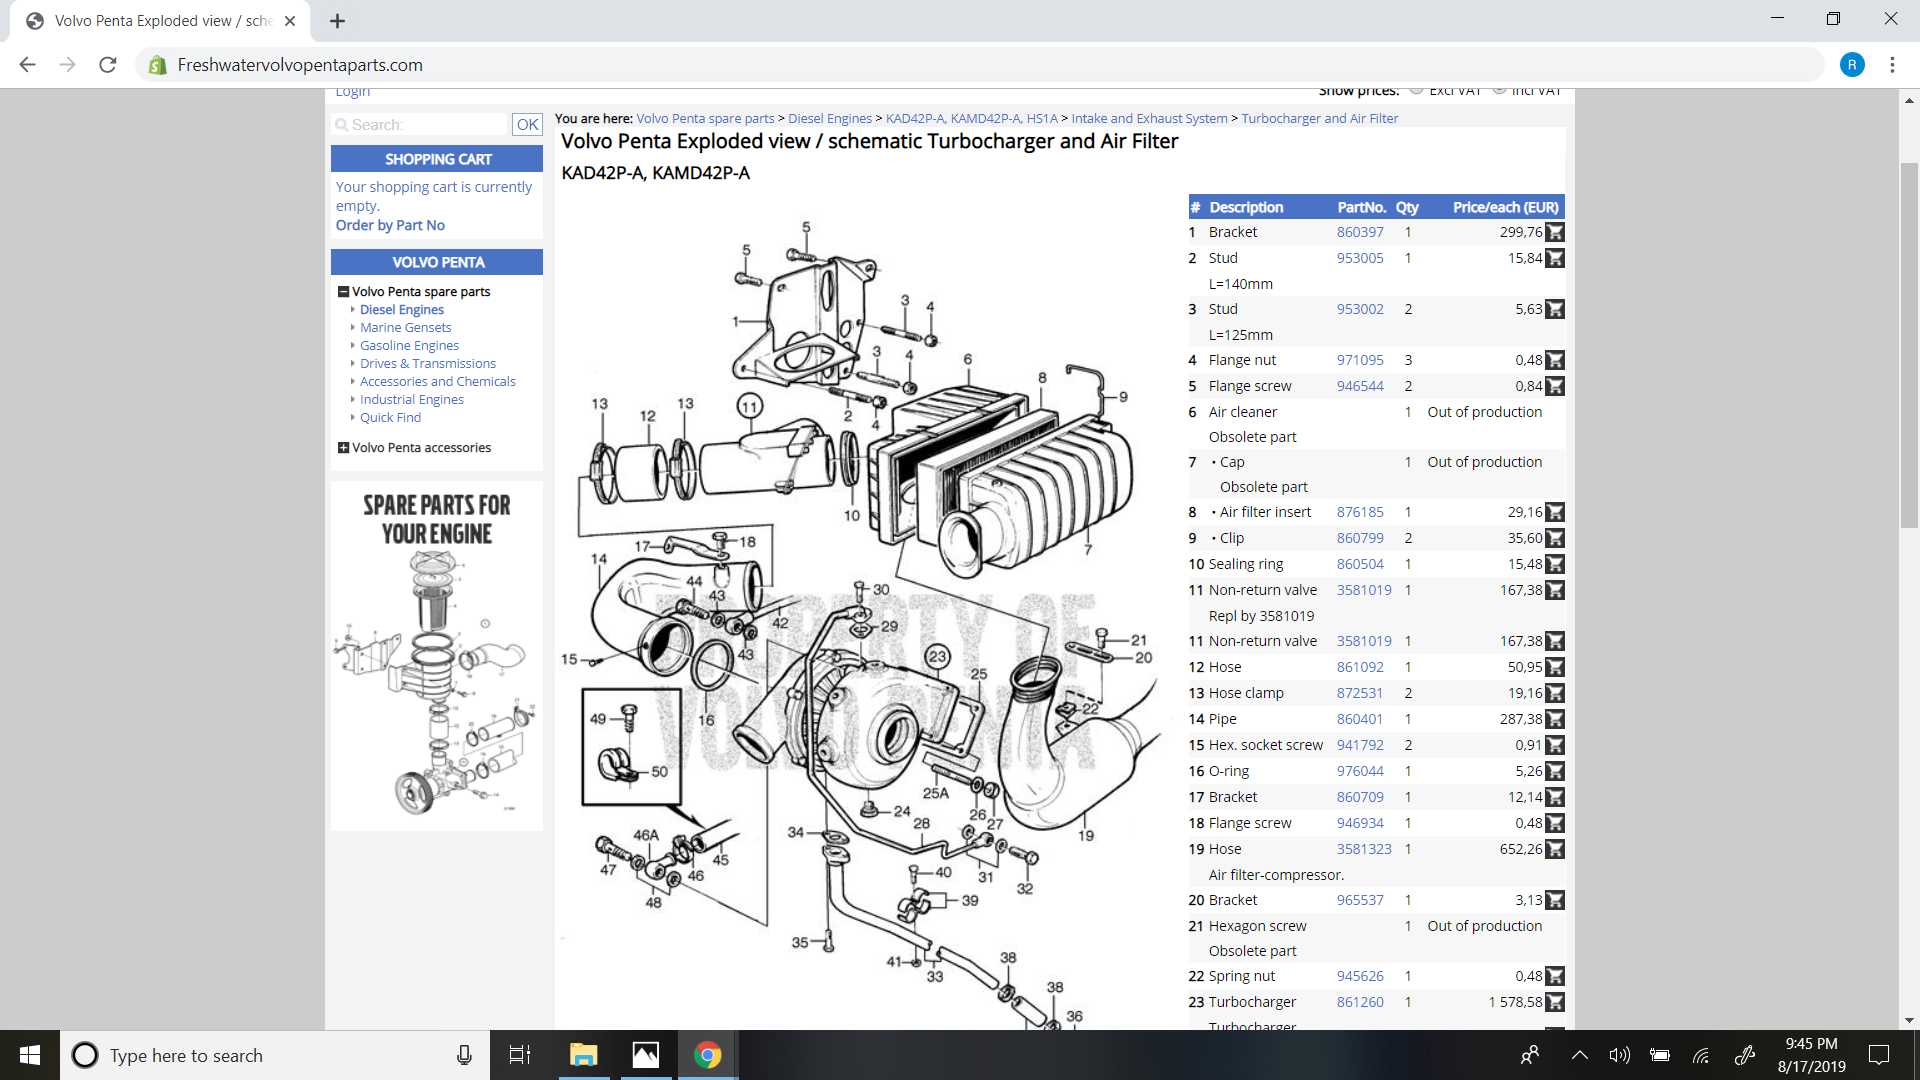This screenshot has height=1080, width=1920.
Task: Add Flange nut 971095 to cart
Action: click(x=1555, y=360)
